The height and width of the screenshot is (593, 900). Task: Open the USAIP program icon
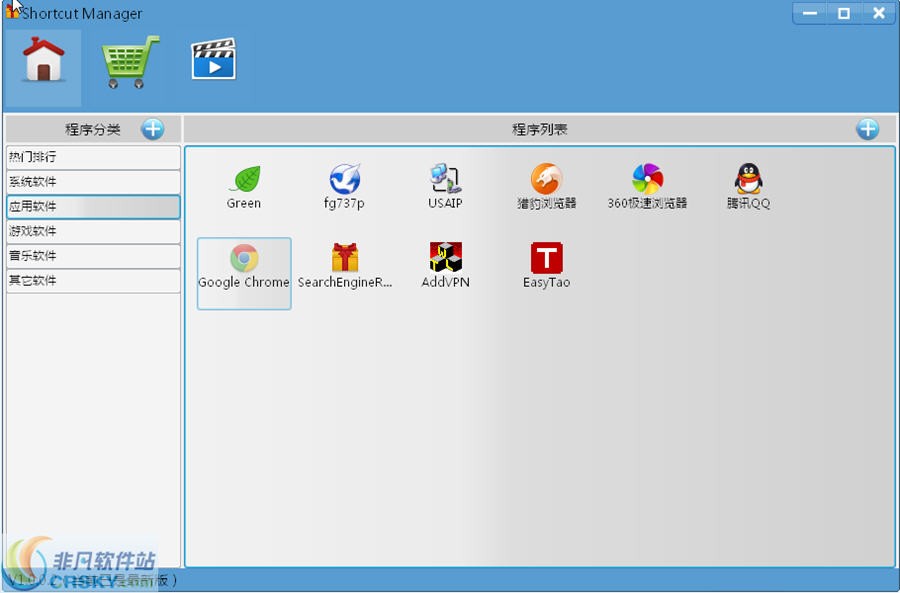444,182
